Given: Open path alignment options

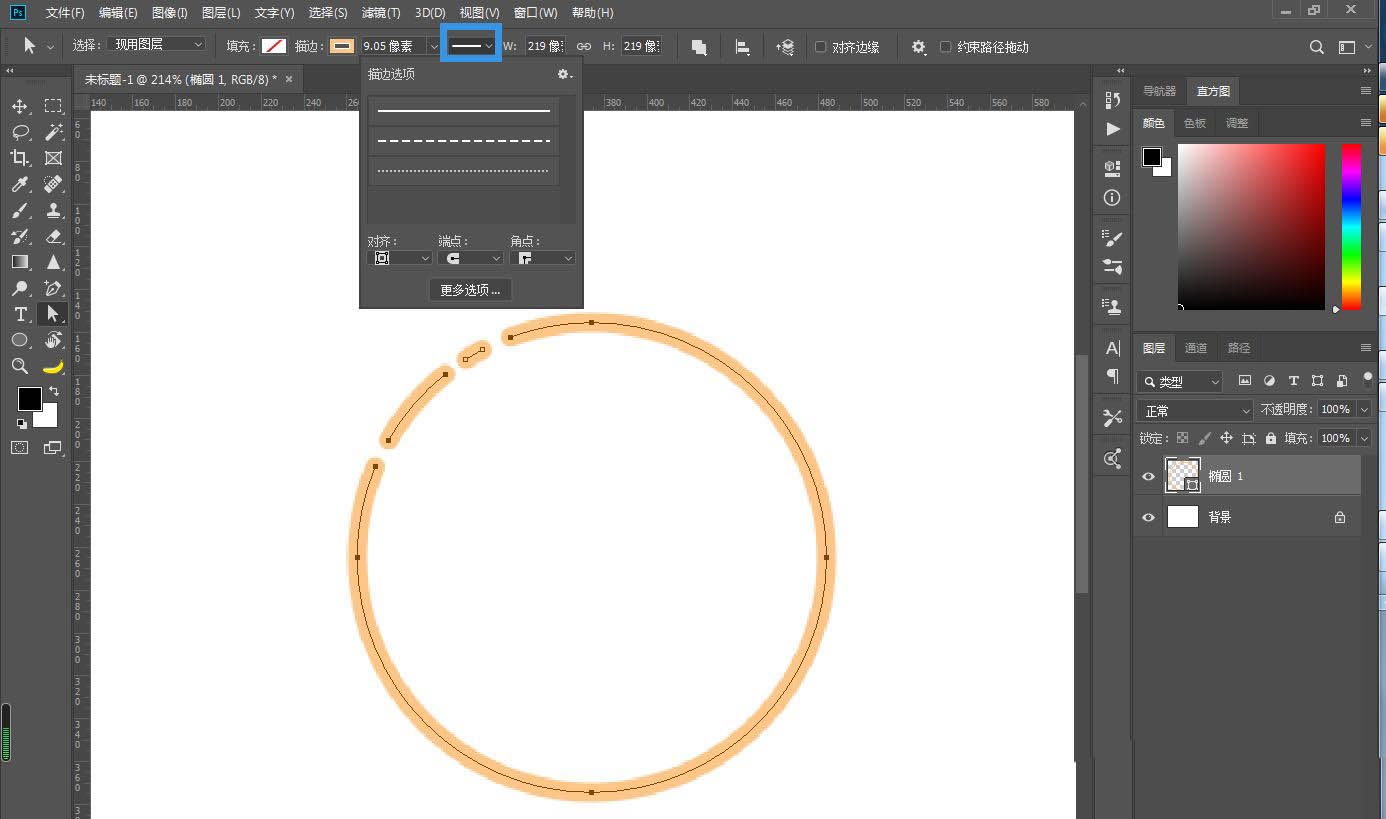Looking at the screenshot, I should 742,47.
